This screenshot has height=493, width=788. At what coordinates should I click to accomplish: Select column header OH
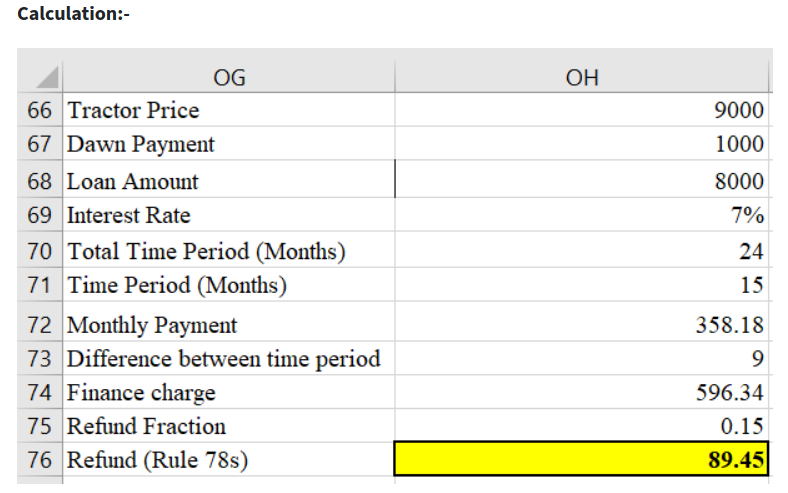tap(582, 78)
